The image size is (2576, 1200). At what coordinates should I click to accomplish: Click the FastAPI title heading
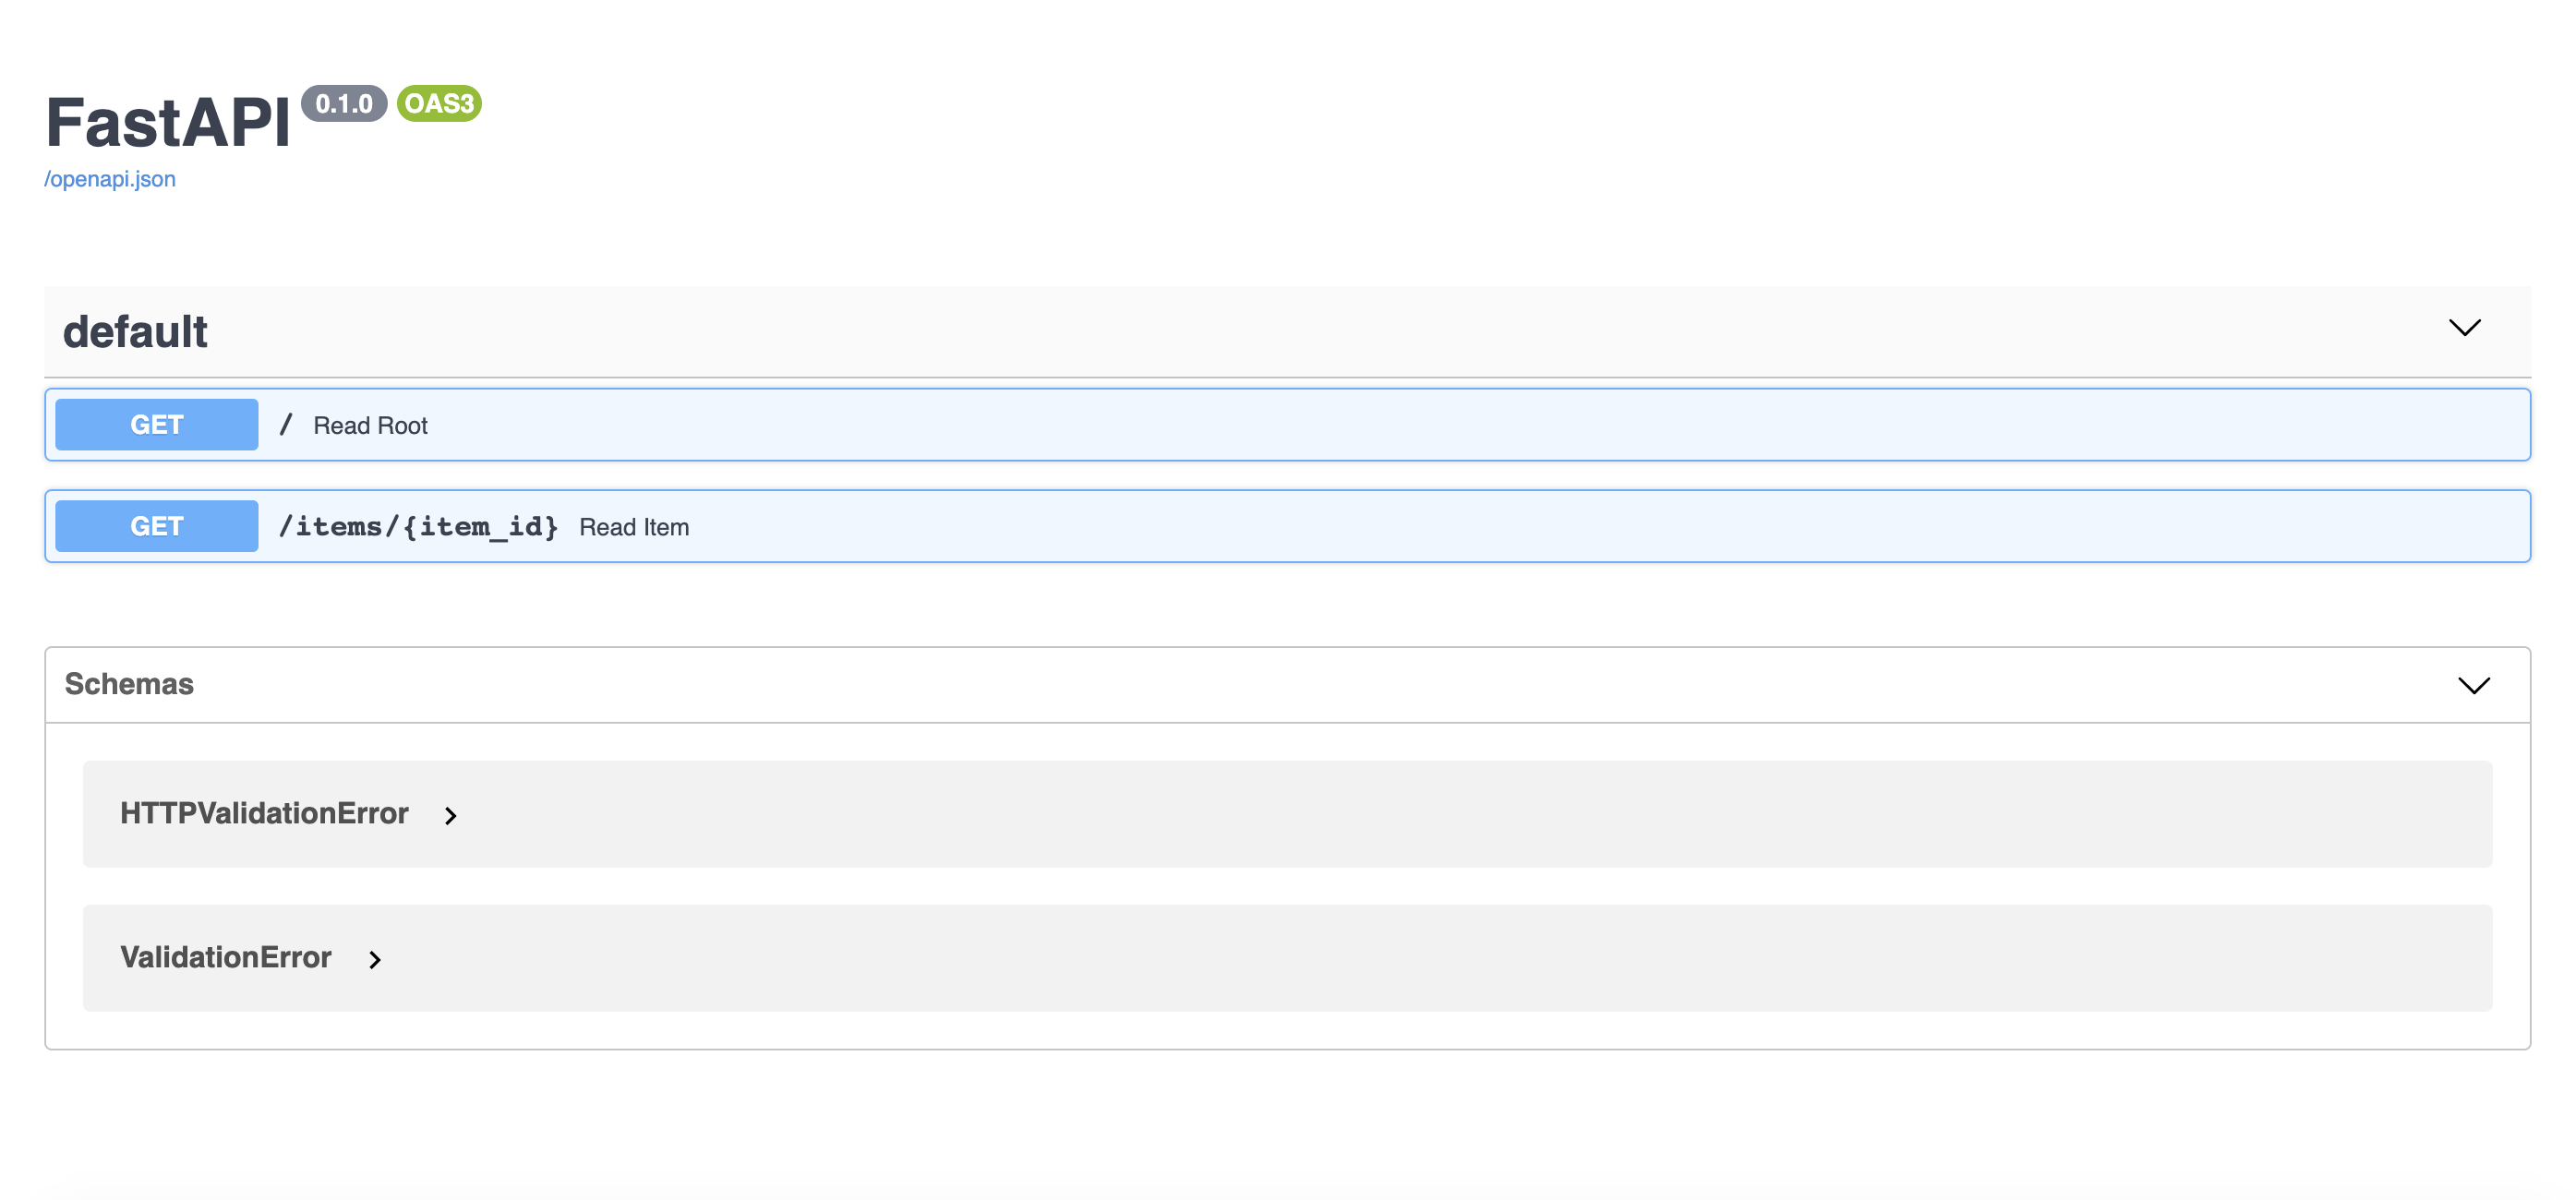[x=168, y=124]
